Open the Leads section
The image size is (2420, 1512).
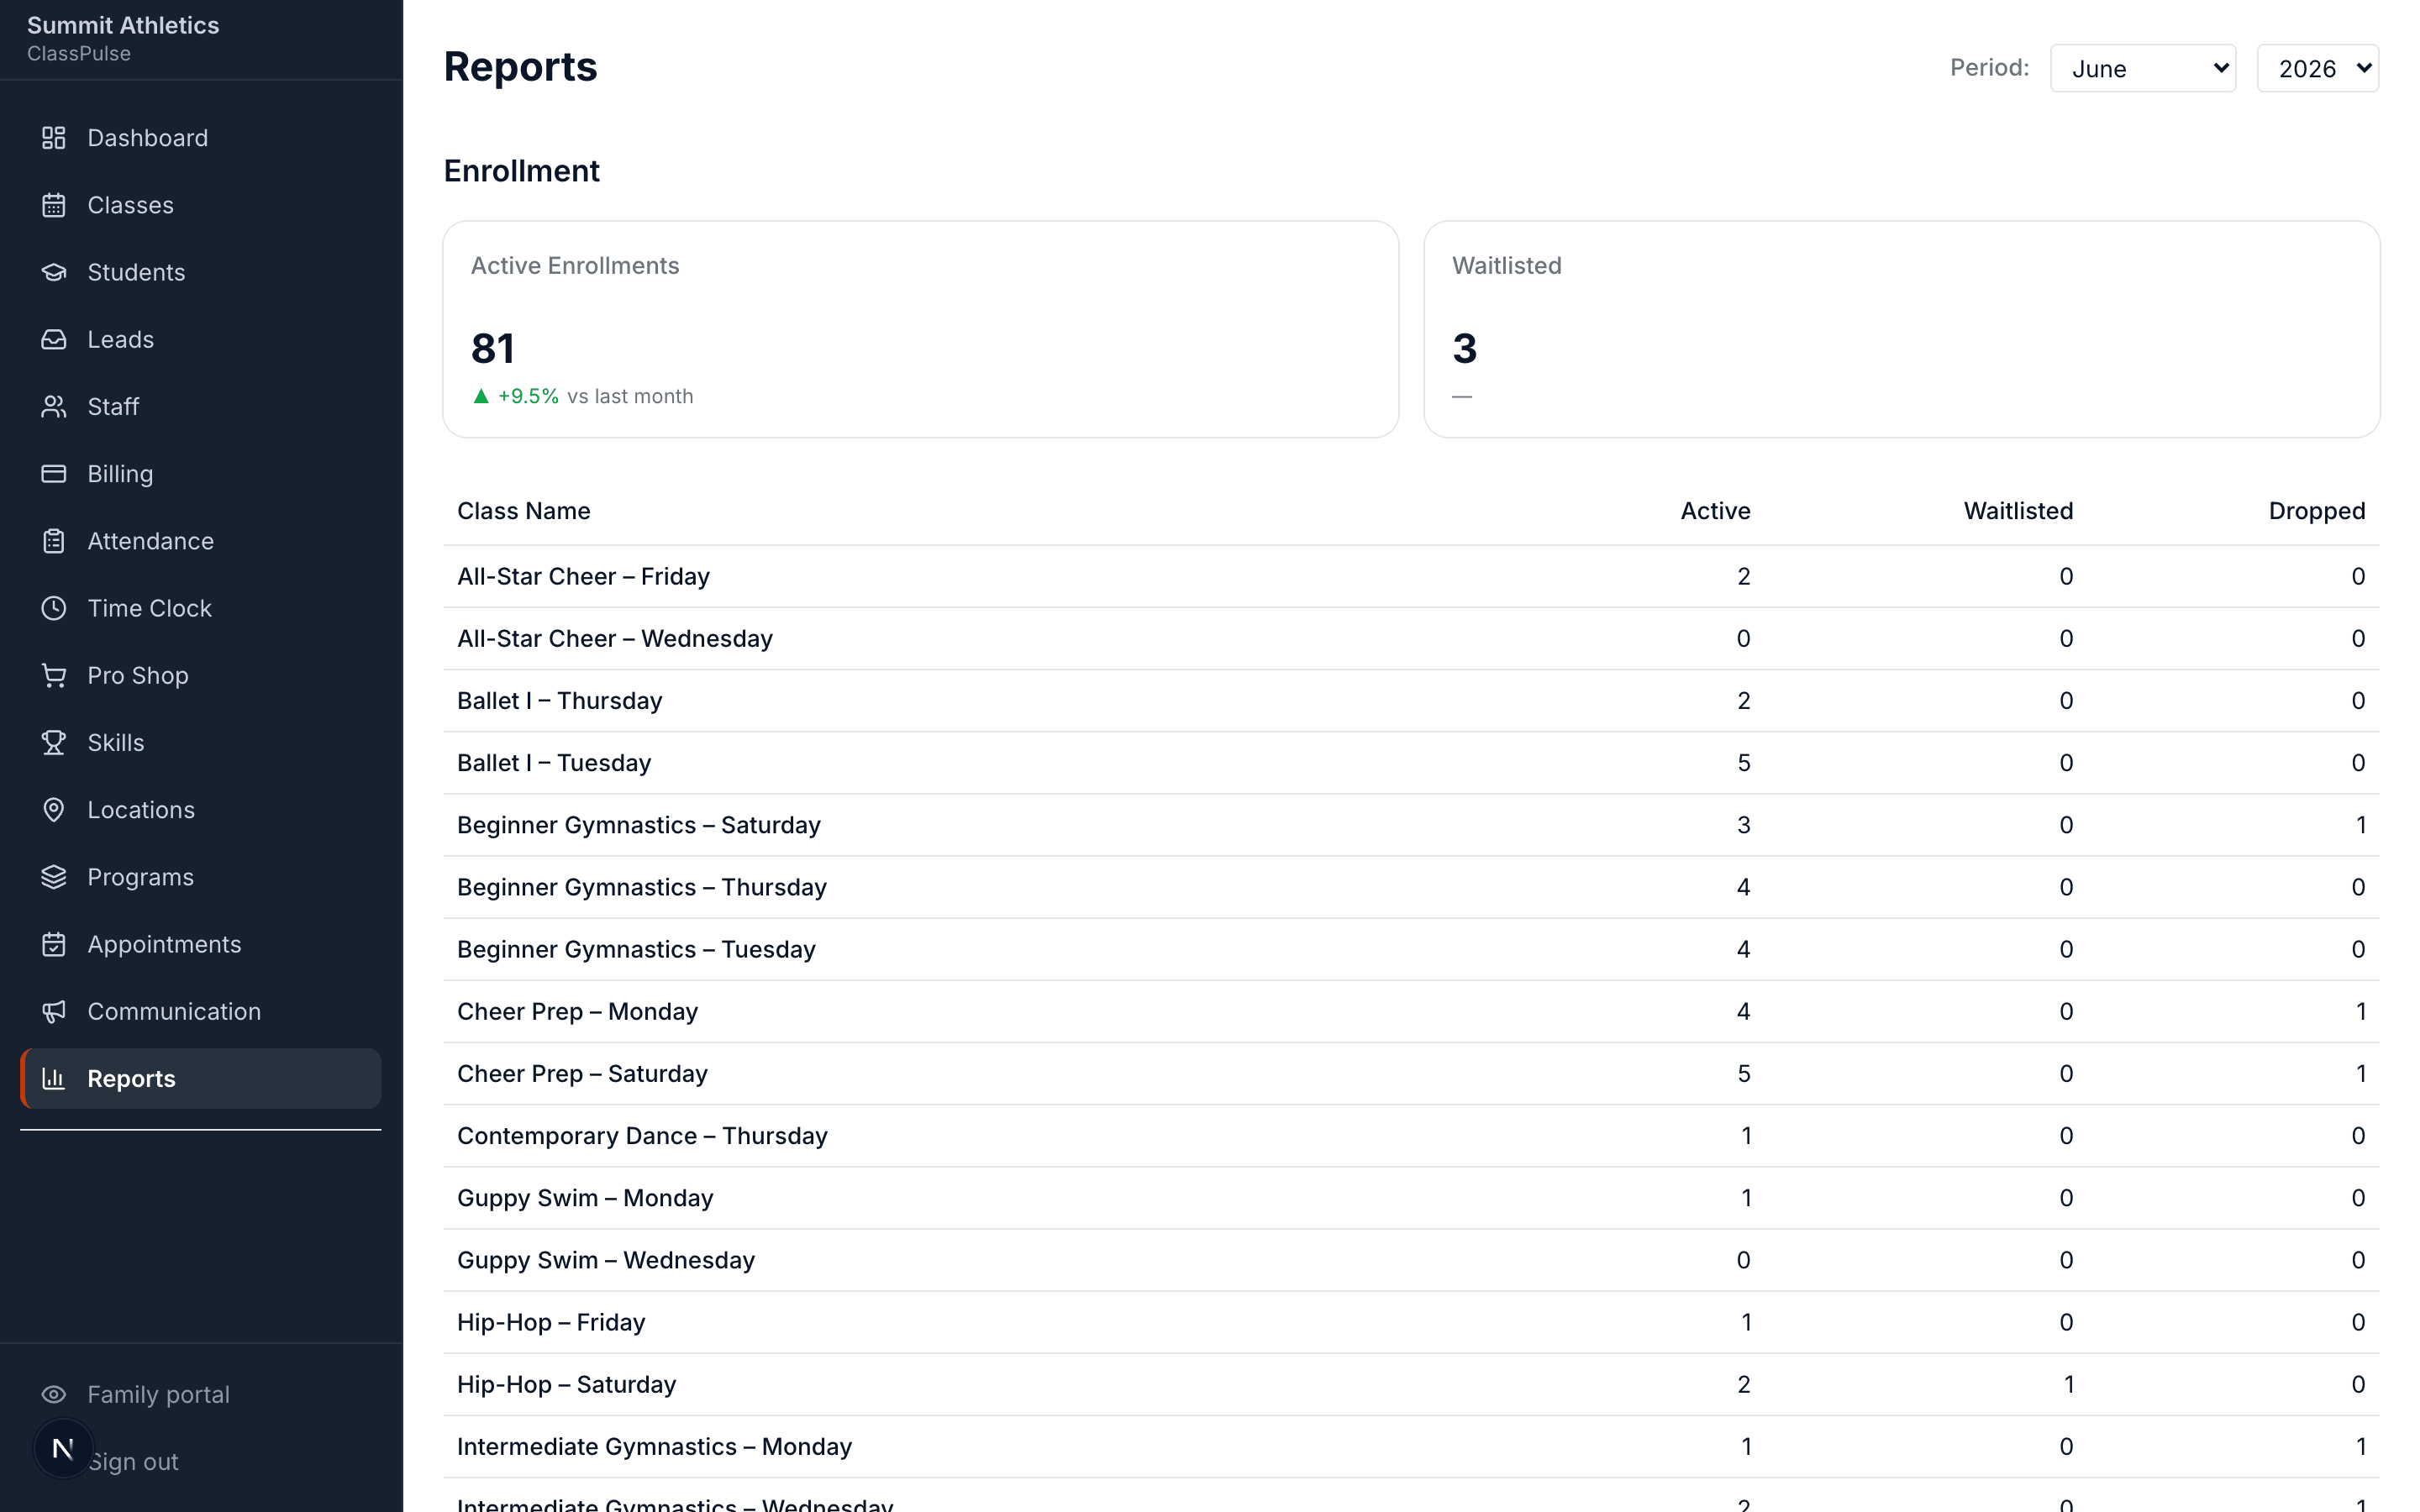(x=201, y=339)
